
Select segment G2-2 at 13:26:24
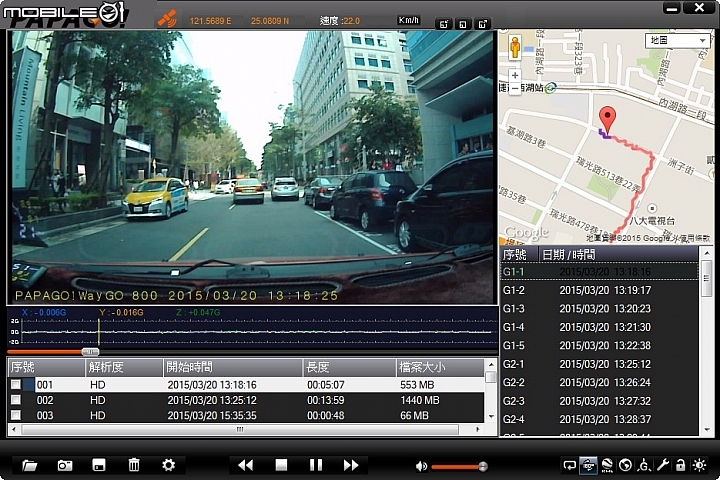(599, 383)
